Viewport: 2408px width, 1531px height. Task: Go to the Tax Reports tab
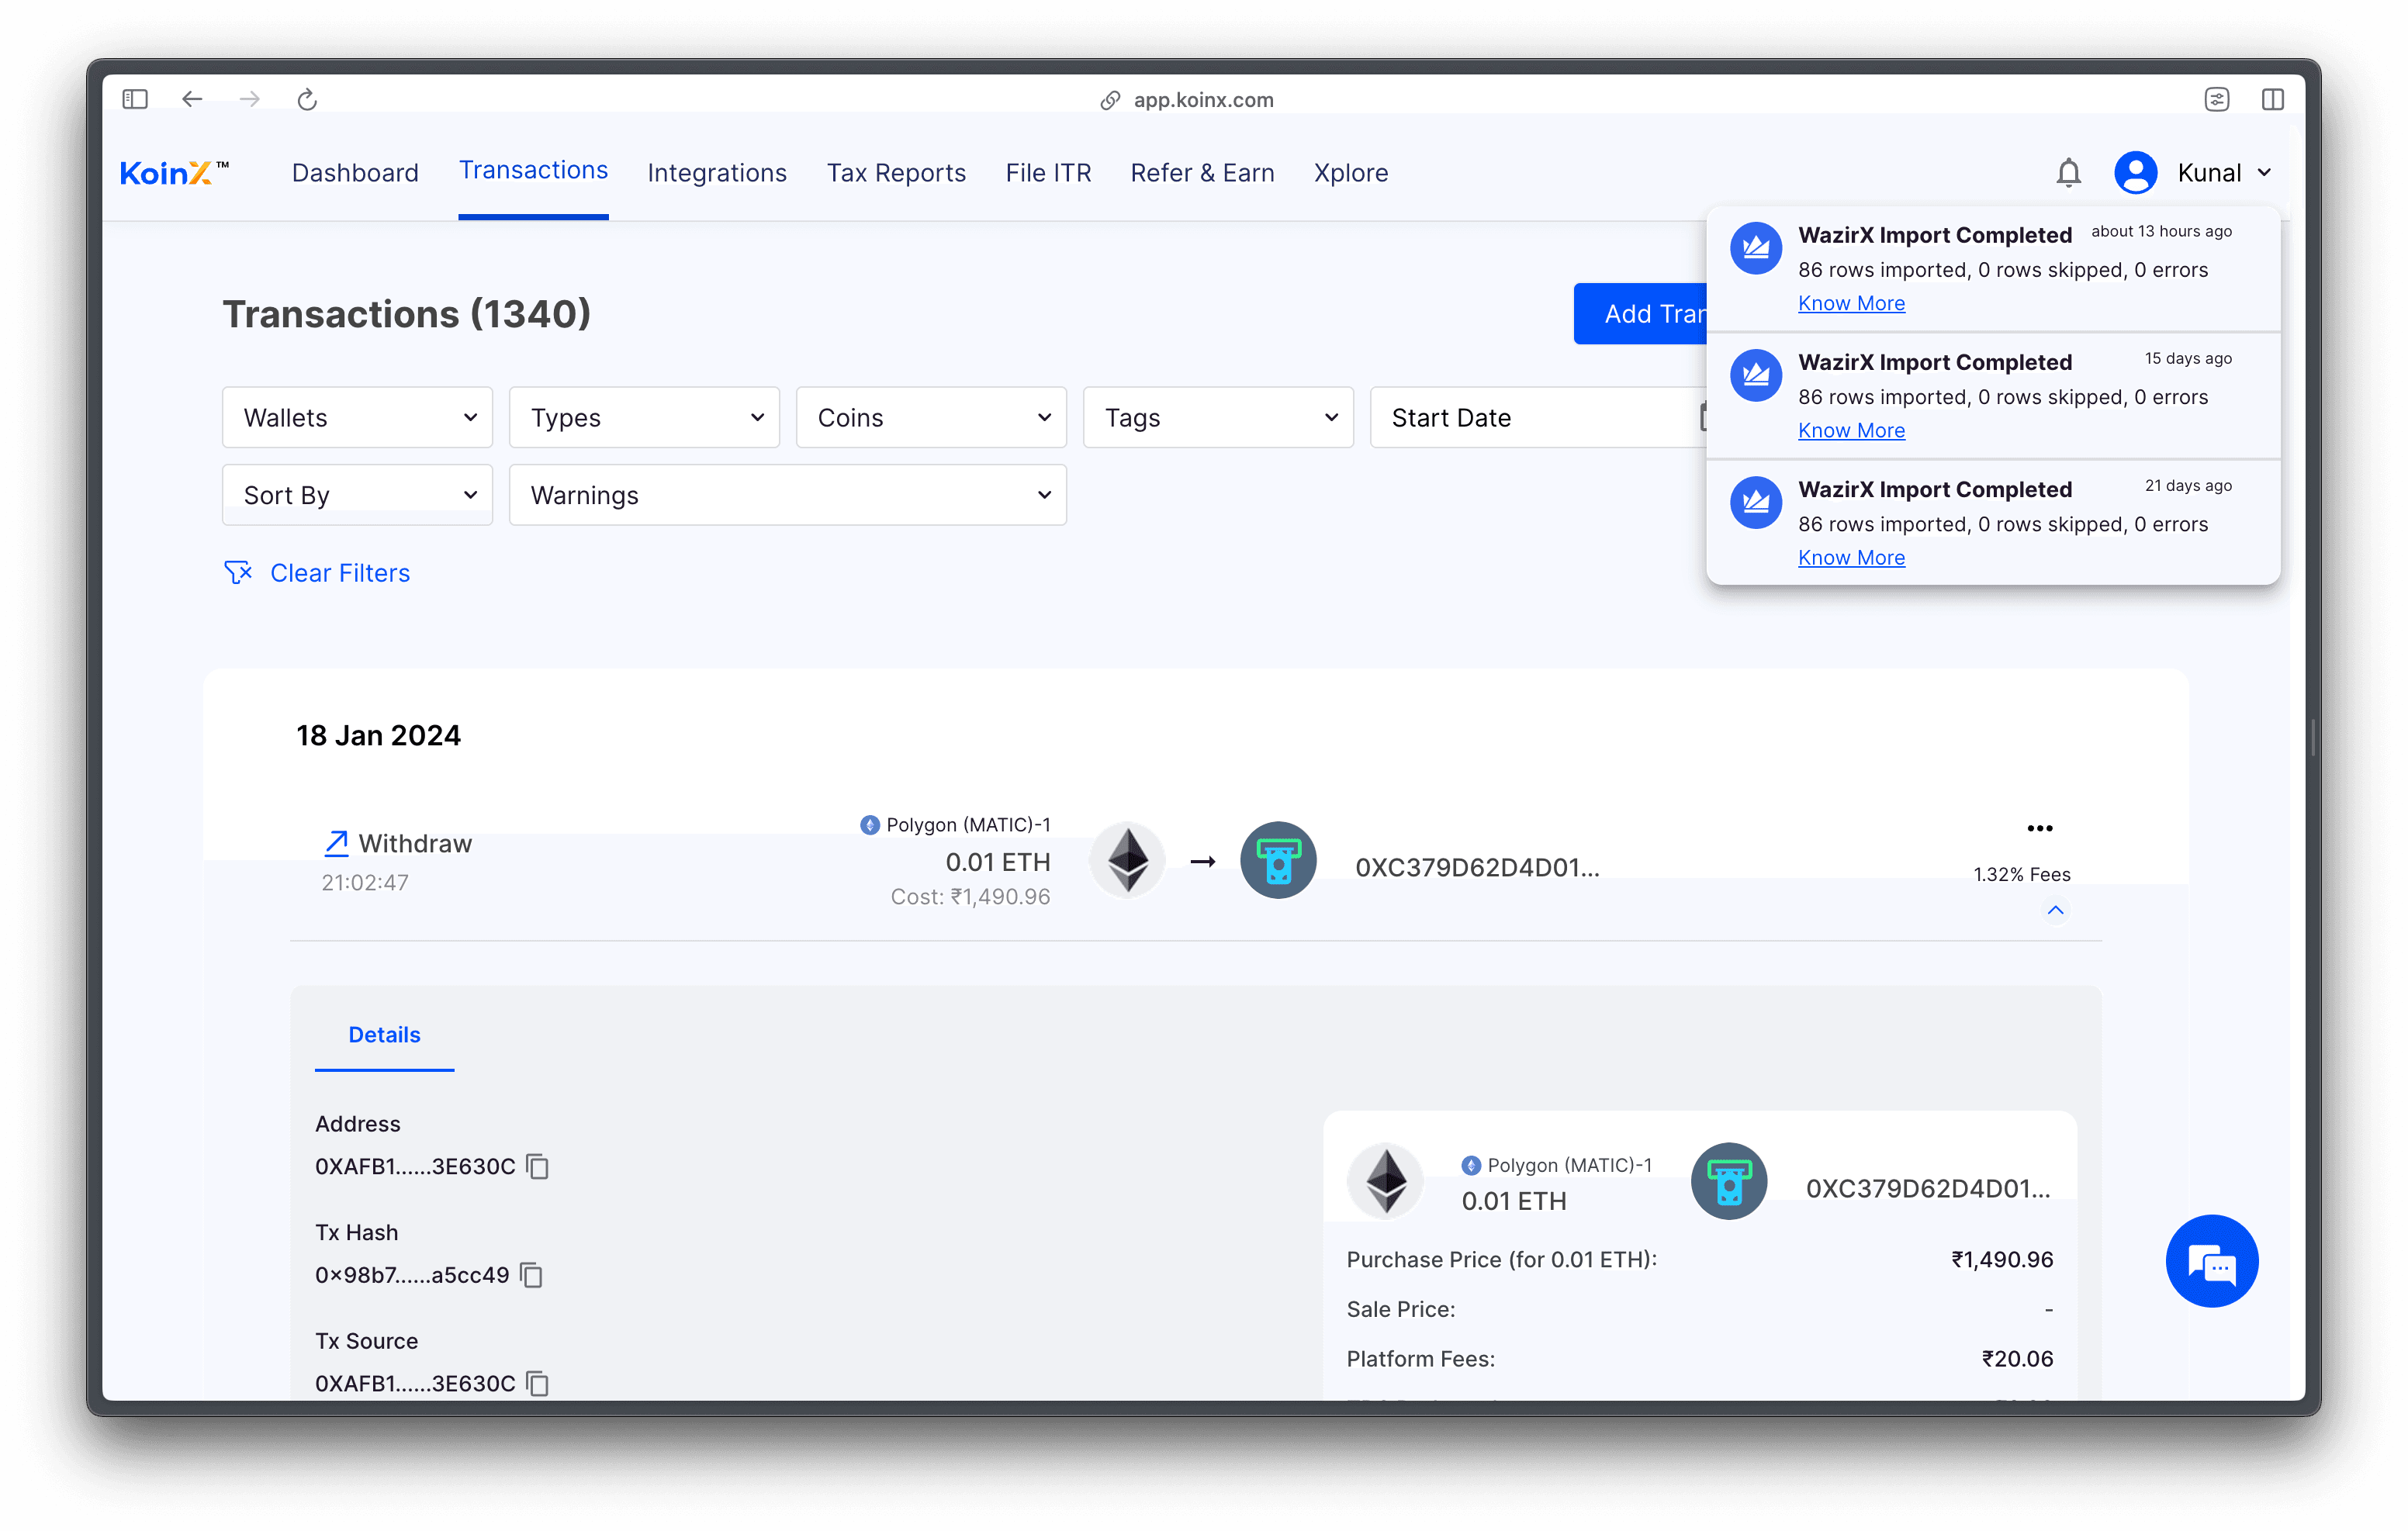click(896, 173)
